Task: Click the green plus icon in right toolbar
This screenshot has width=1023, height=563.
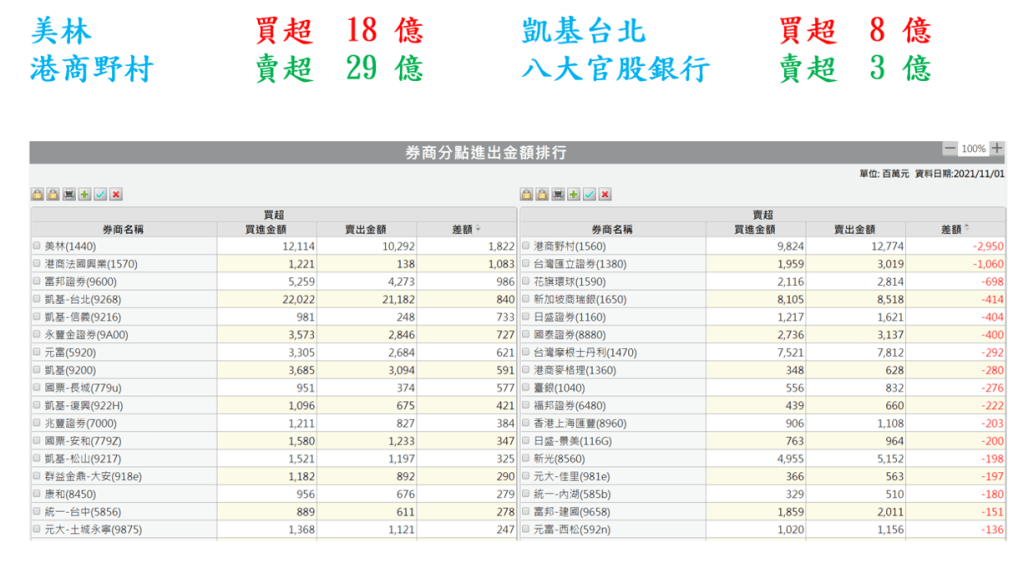Action: point(573,194)
